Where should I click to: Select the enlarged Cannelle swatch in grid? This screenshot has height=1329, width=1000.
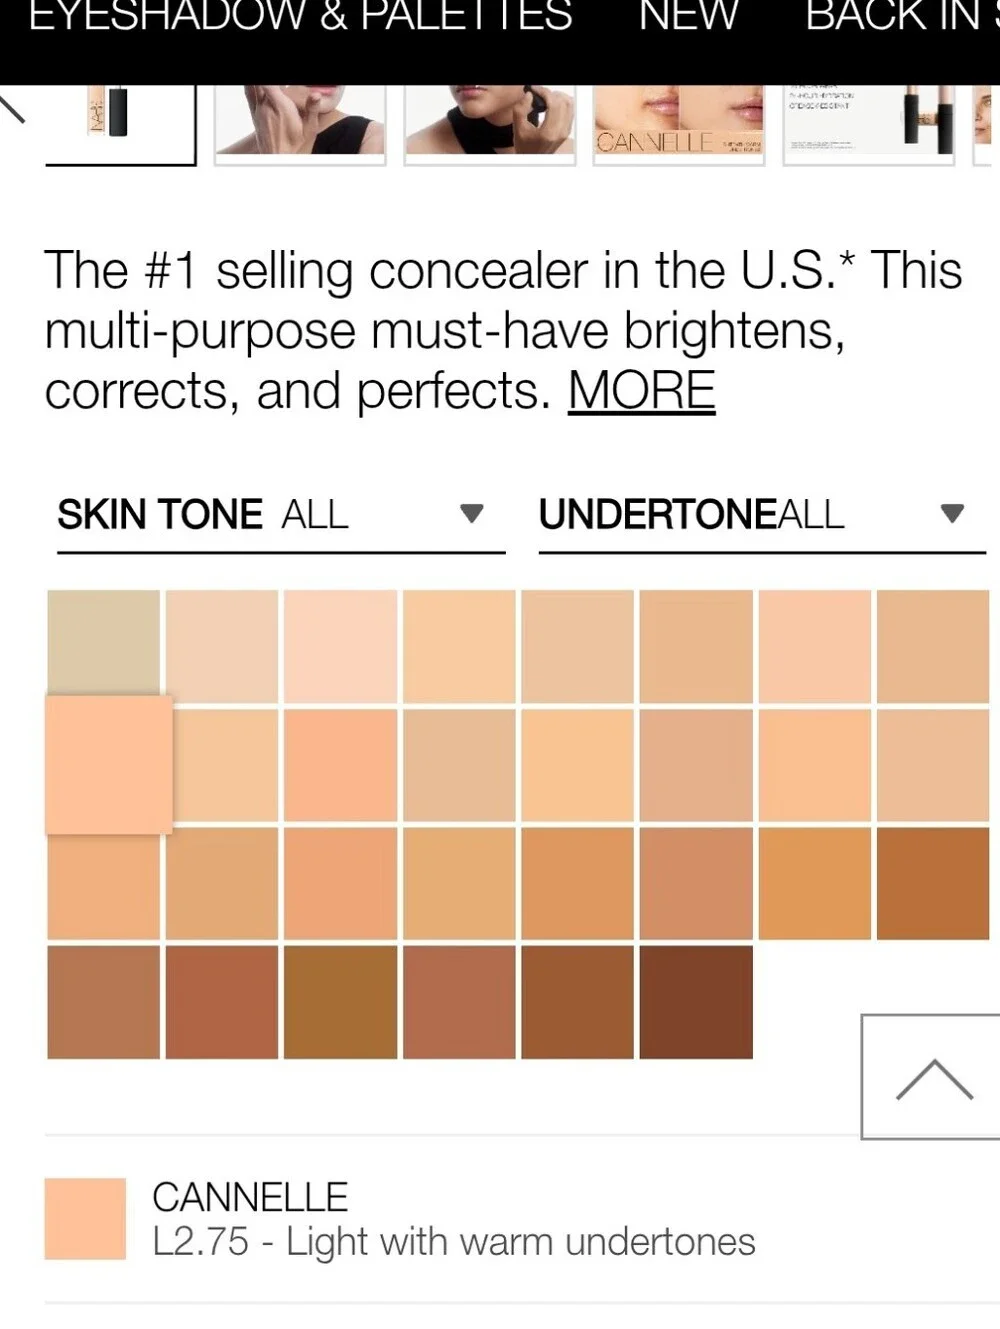tap(109, 765)
